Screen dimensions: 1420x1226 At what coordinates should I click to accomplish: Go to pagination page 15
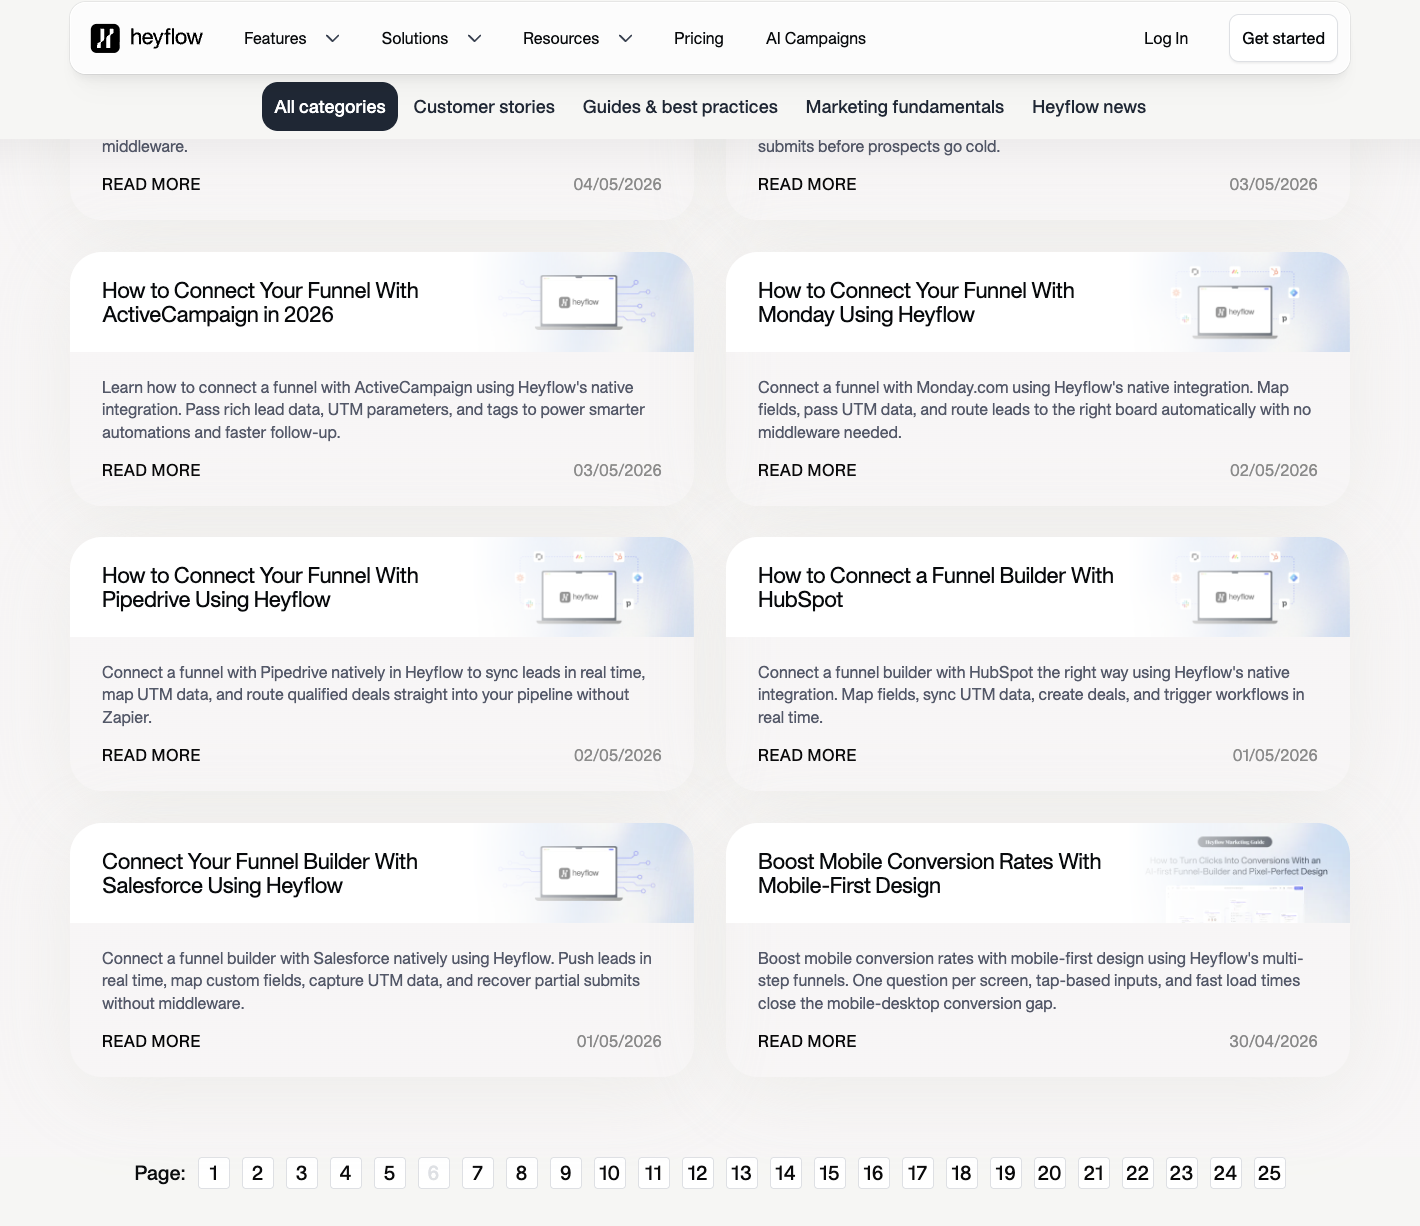point(830,1173)
